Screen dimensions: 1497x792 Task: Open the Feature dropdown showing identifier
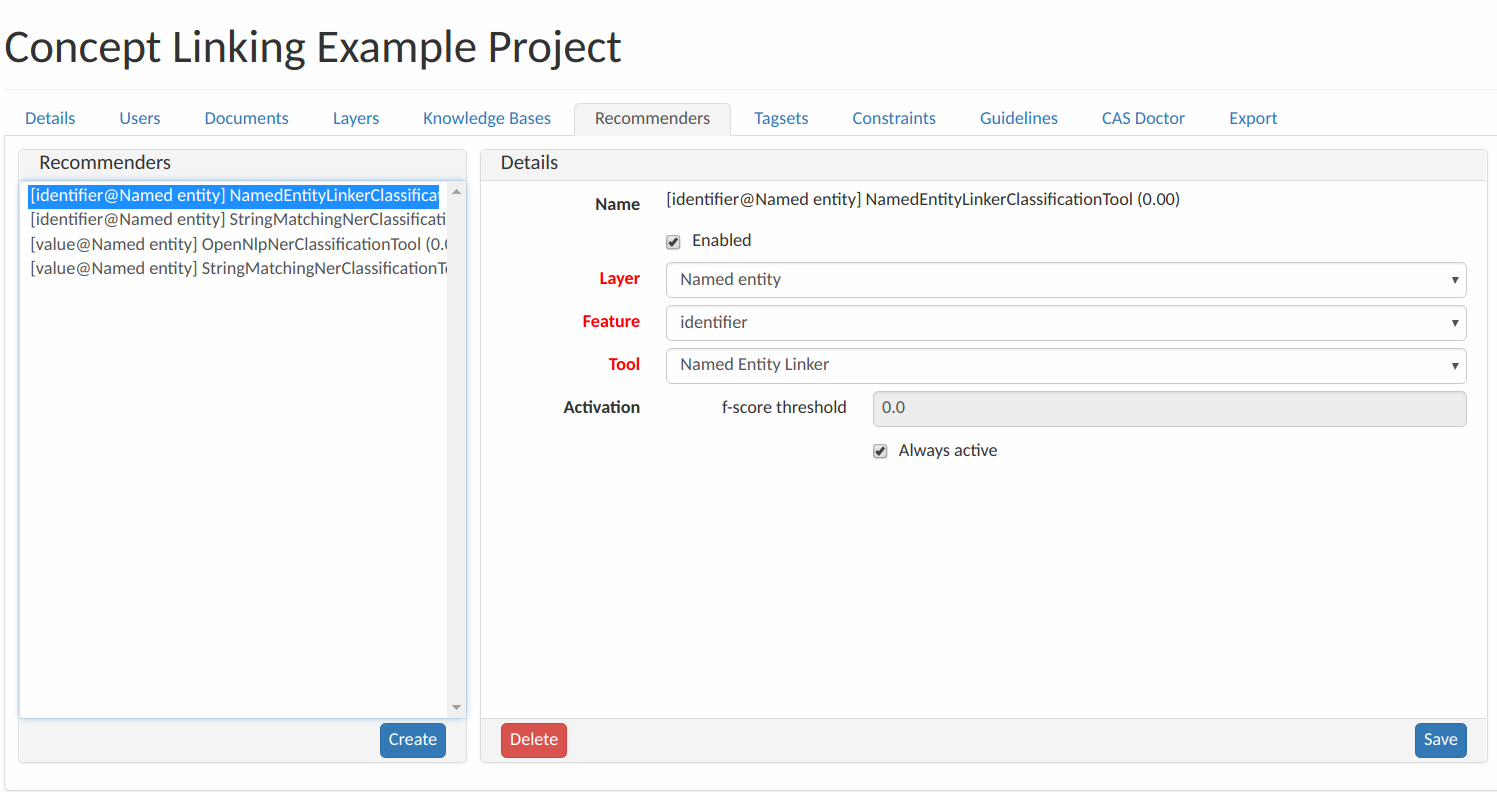(x=1066, y=323)
